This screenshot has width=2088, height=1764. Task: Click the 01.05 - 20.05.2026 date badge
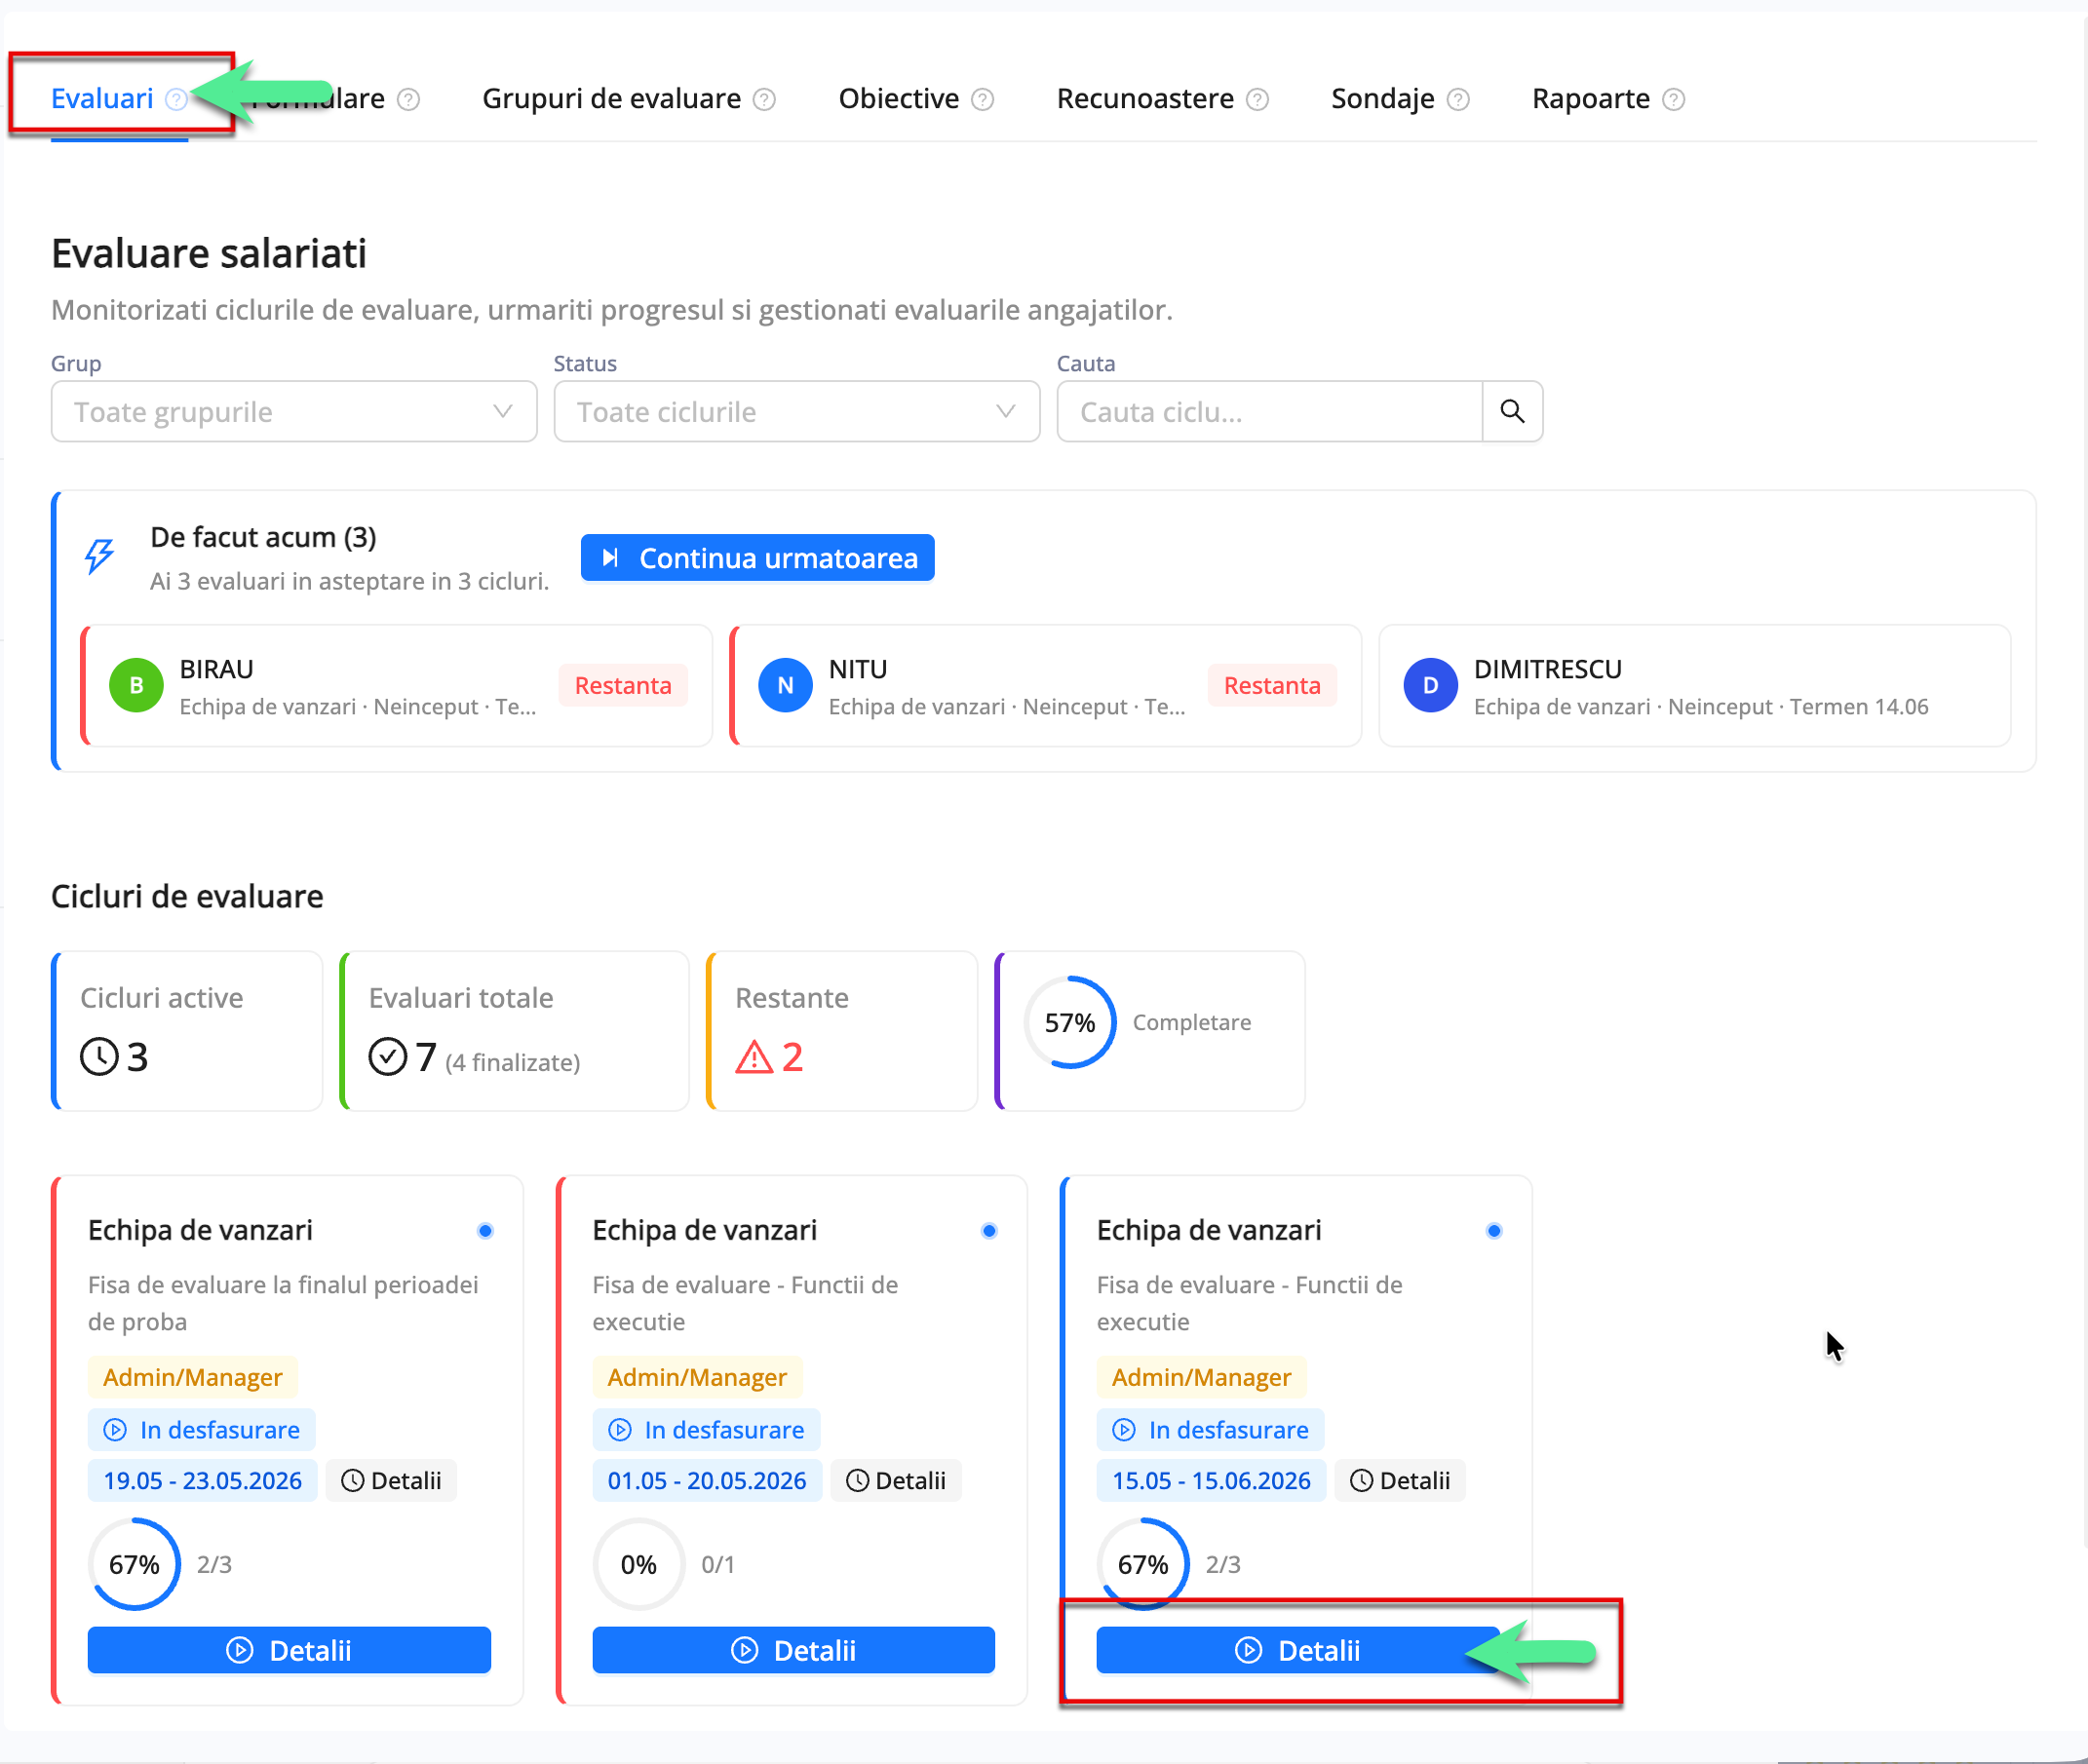[707, 1480]
